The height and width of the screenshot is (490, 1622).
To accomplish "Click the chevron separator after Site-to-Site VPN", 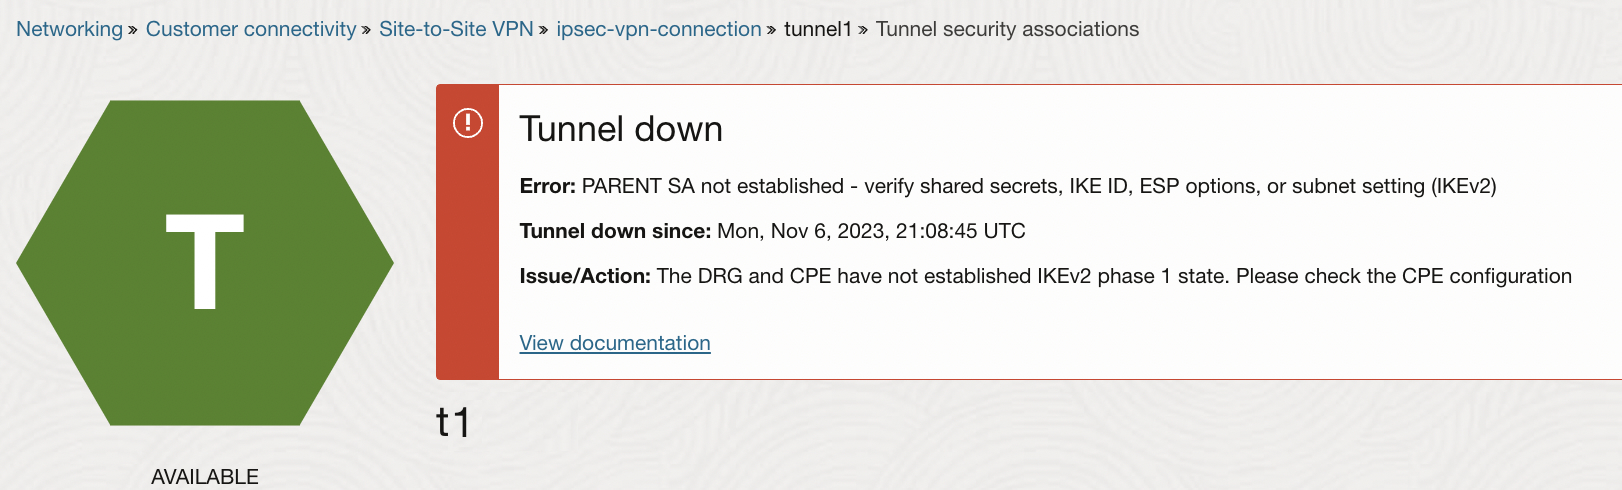I will click(544, 30).
